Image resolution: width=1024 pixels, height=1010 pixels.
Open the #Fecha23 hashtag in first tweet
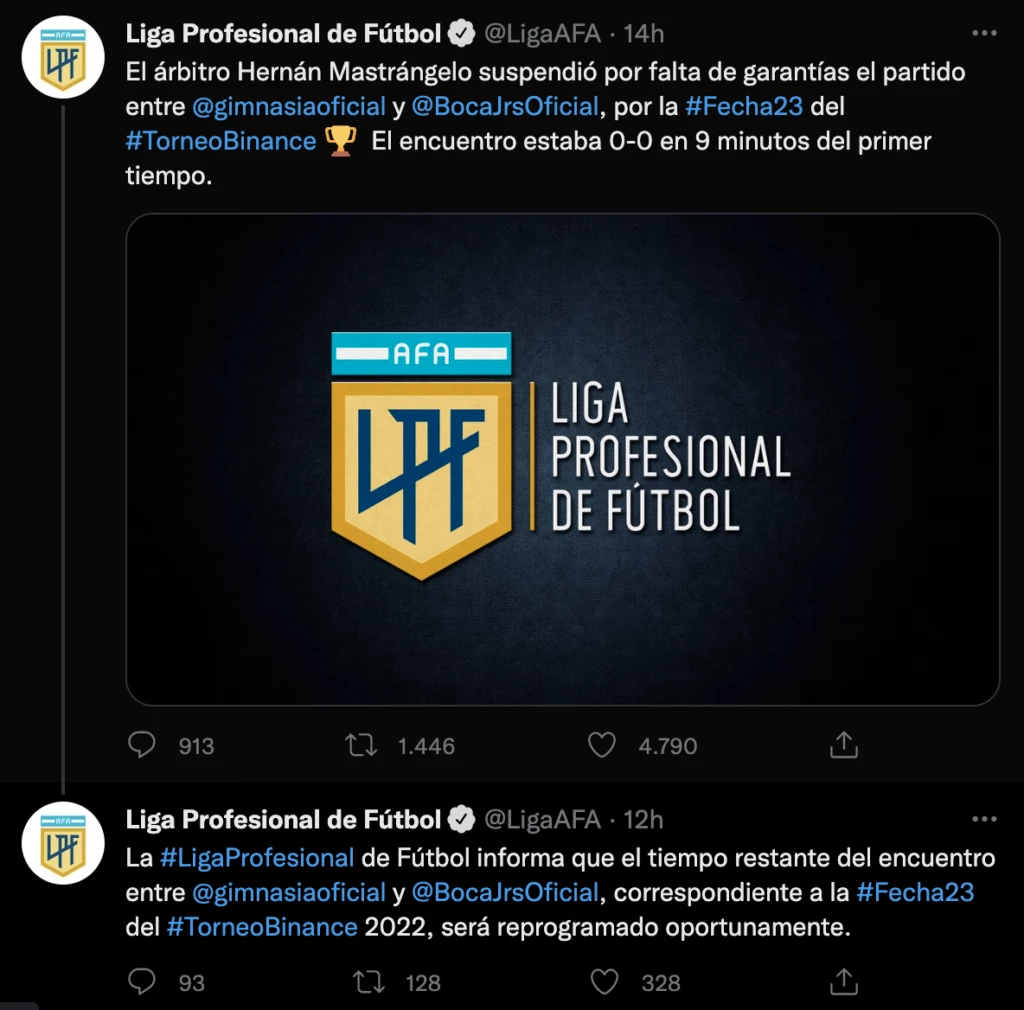pyautogui.click(x=744, y=107)
